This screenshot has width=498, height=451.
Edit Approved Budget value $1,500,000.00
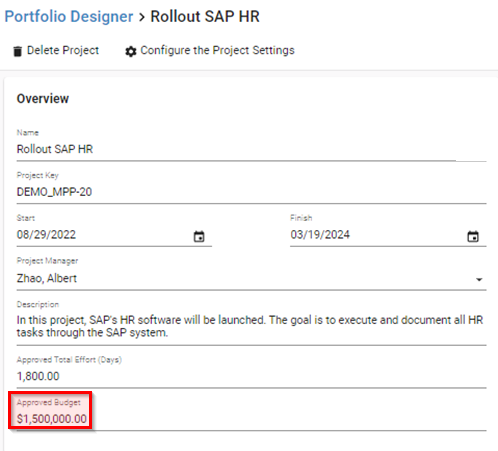(x=52, y=419)
